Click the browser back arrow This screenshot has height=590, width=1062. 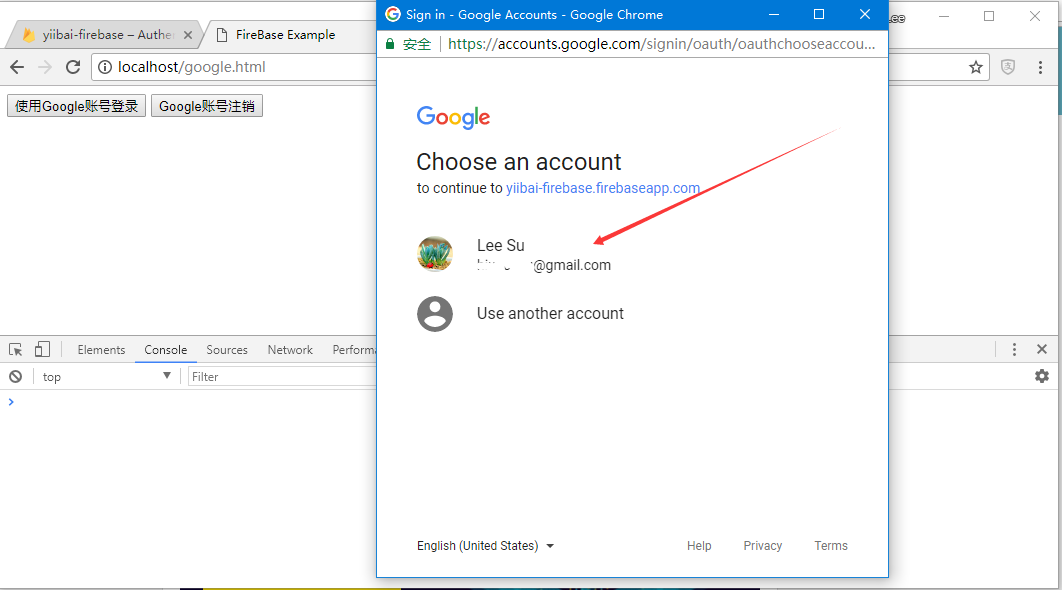pyautogui.click(x=17, y=67)
